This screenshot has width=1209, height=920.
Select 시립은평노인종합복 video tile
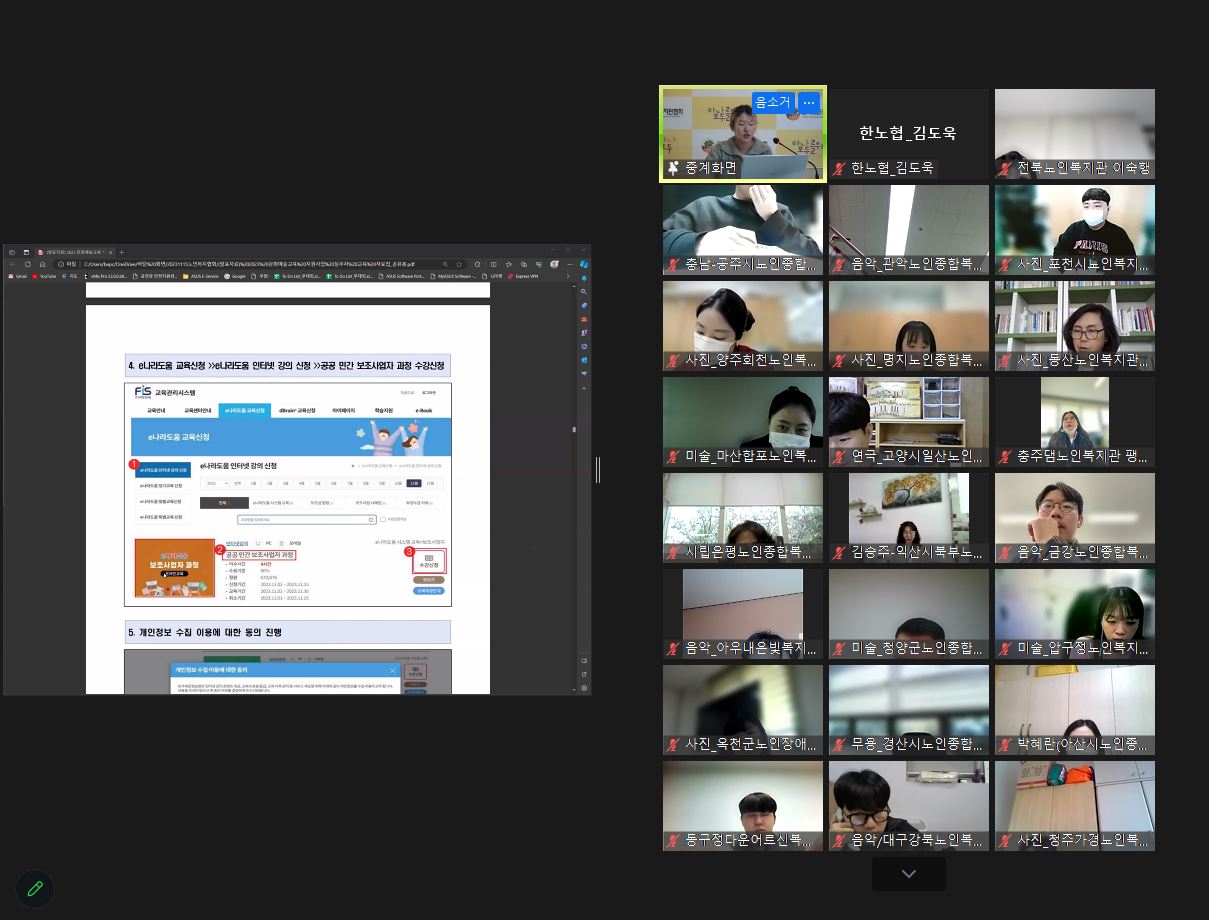(x=743, y=518)
